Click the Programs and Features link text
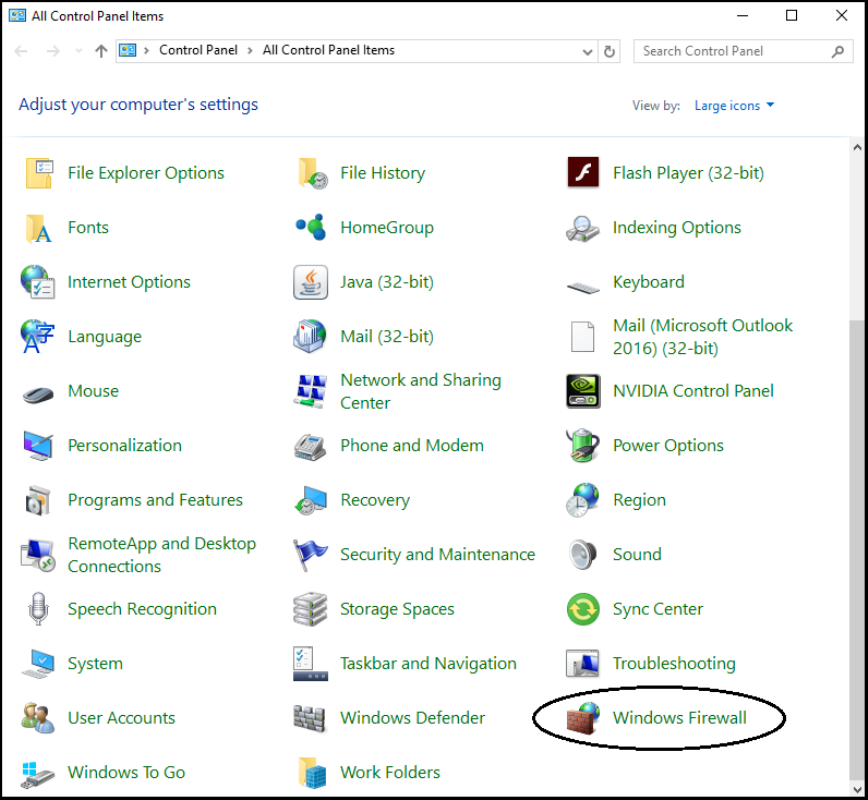This screenshot has height=800, width=868. coord(155,500)
